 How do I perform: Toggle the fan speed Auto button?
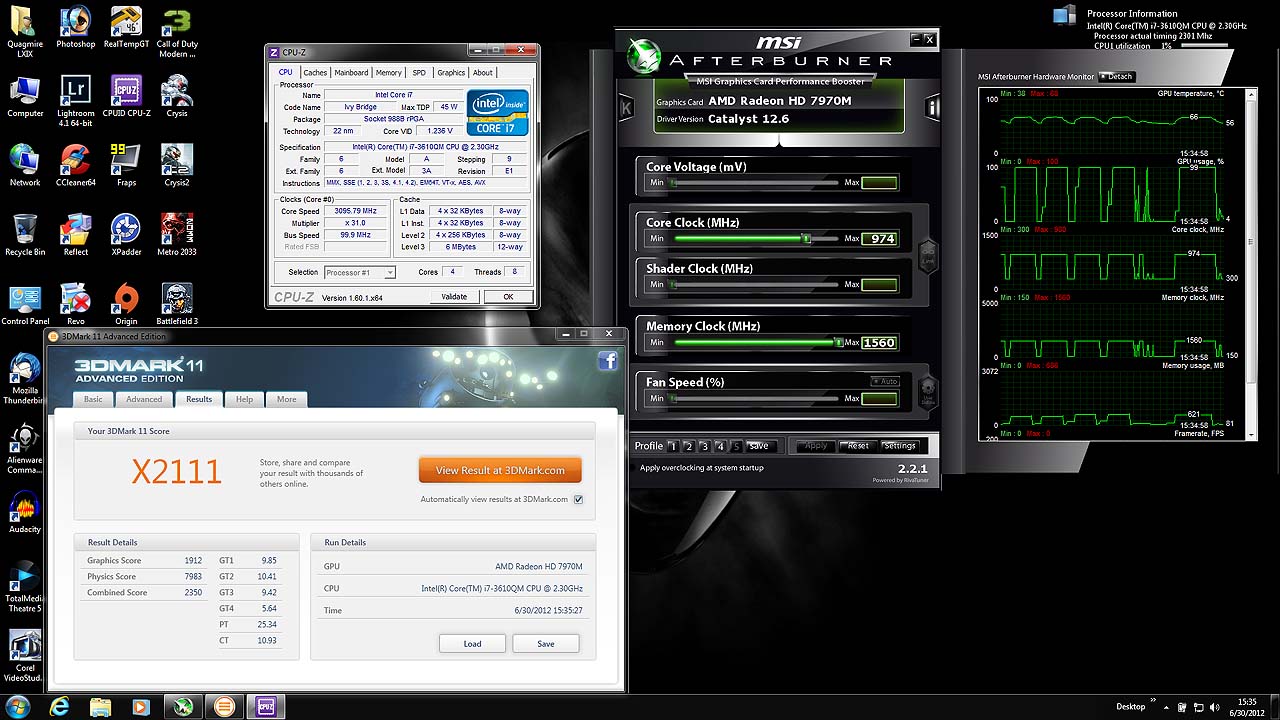click(x=884, y=381)
